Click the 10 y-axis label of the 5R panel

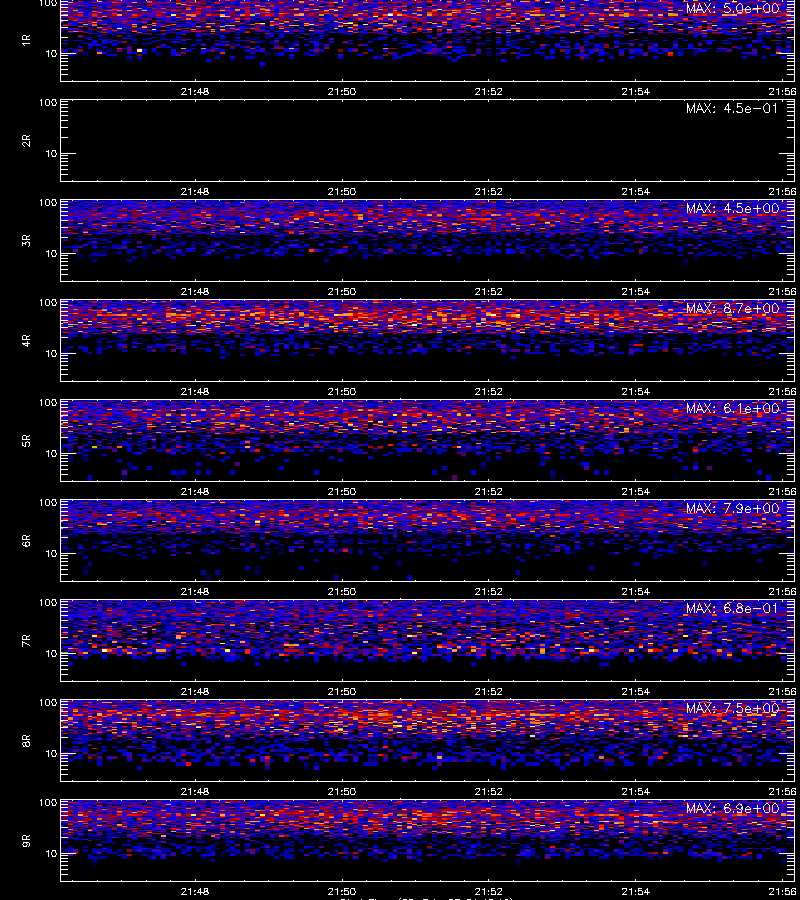(x=51, y=454)
